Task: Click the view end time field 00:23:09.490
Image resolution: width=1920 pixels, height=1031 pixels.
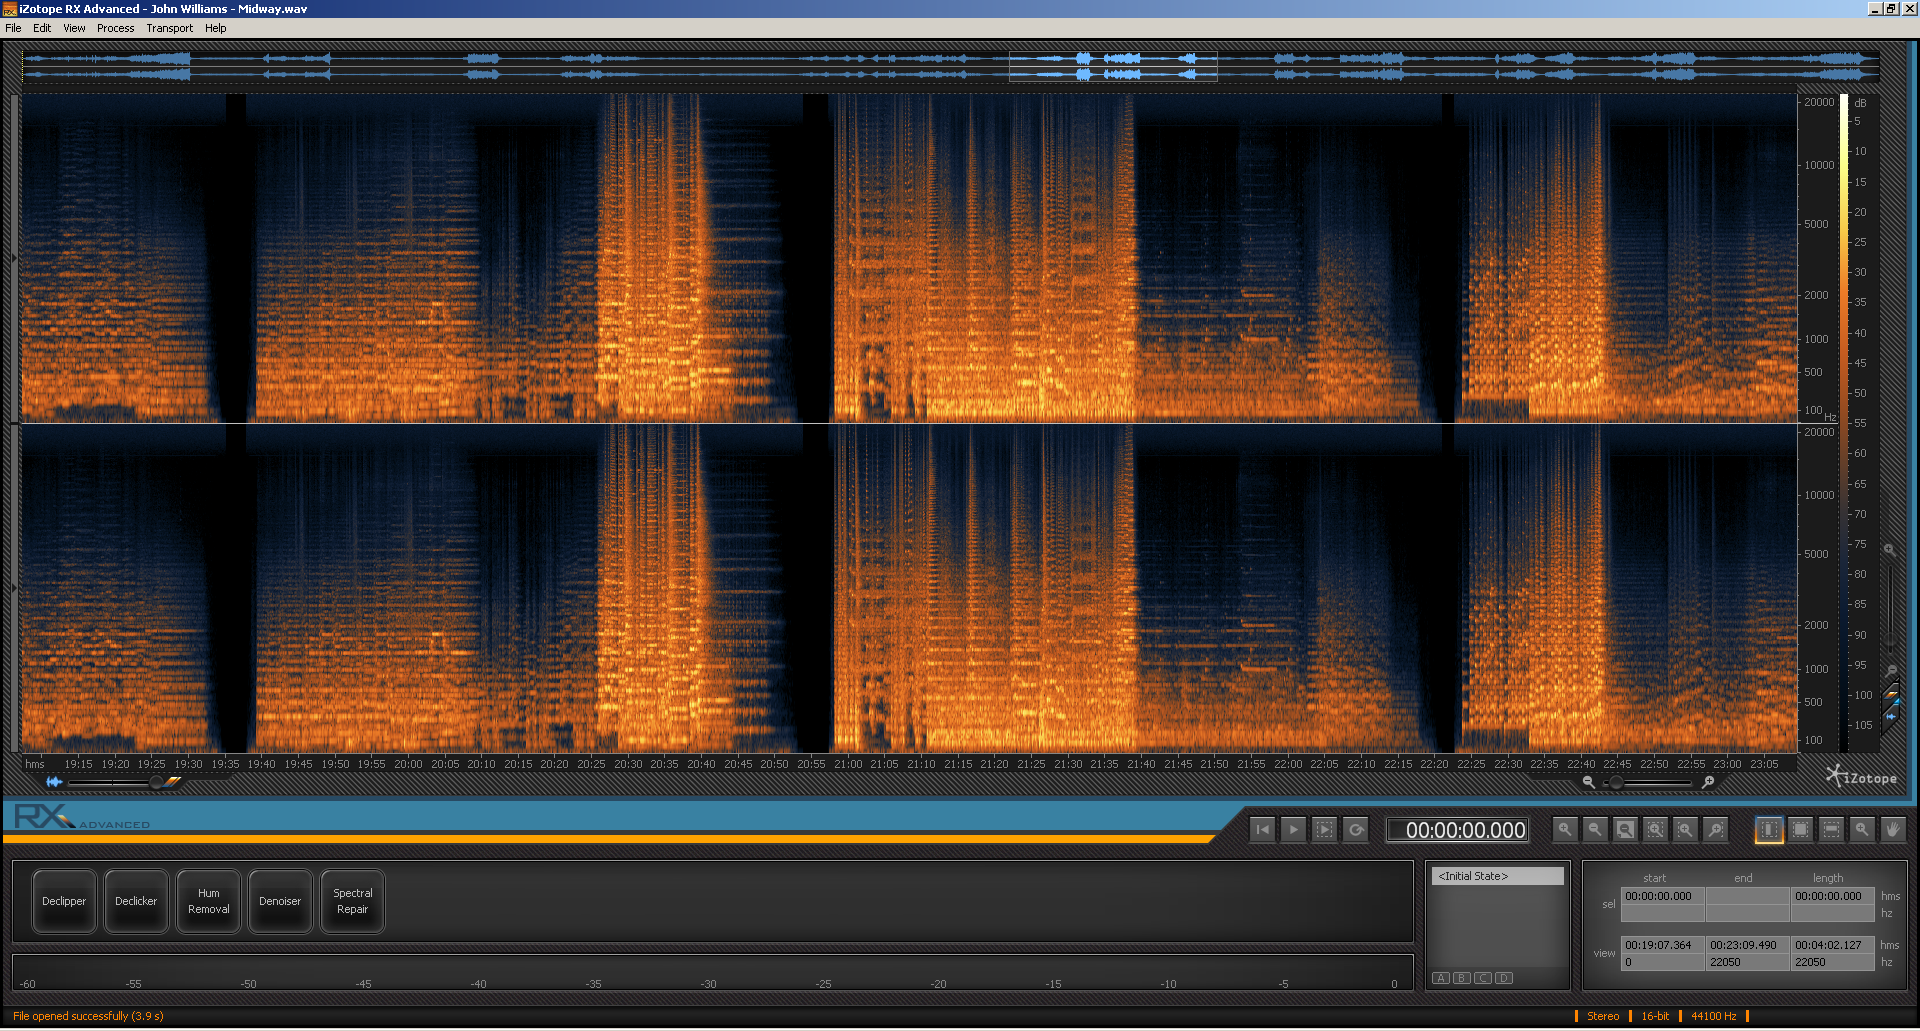Action: (1748, 945)
